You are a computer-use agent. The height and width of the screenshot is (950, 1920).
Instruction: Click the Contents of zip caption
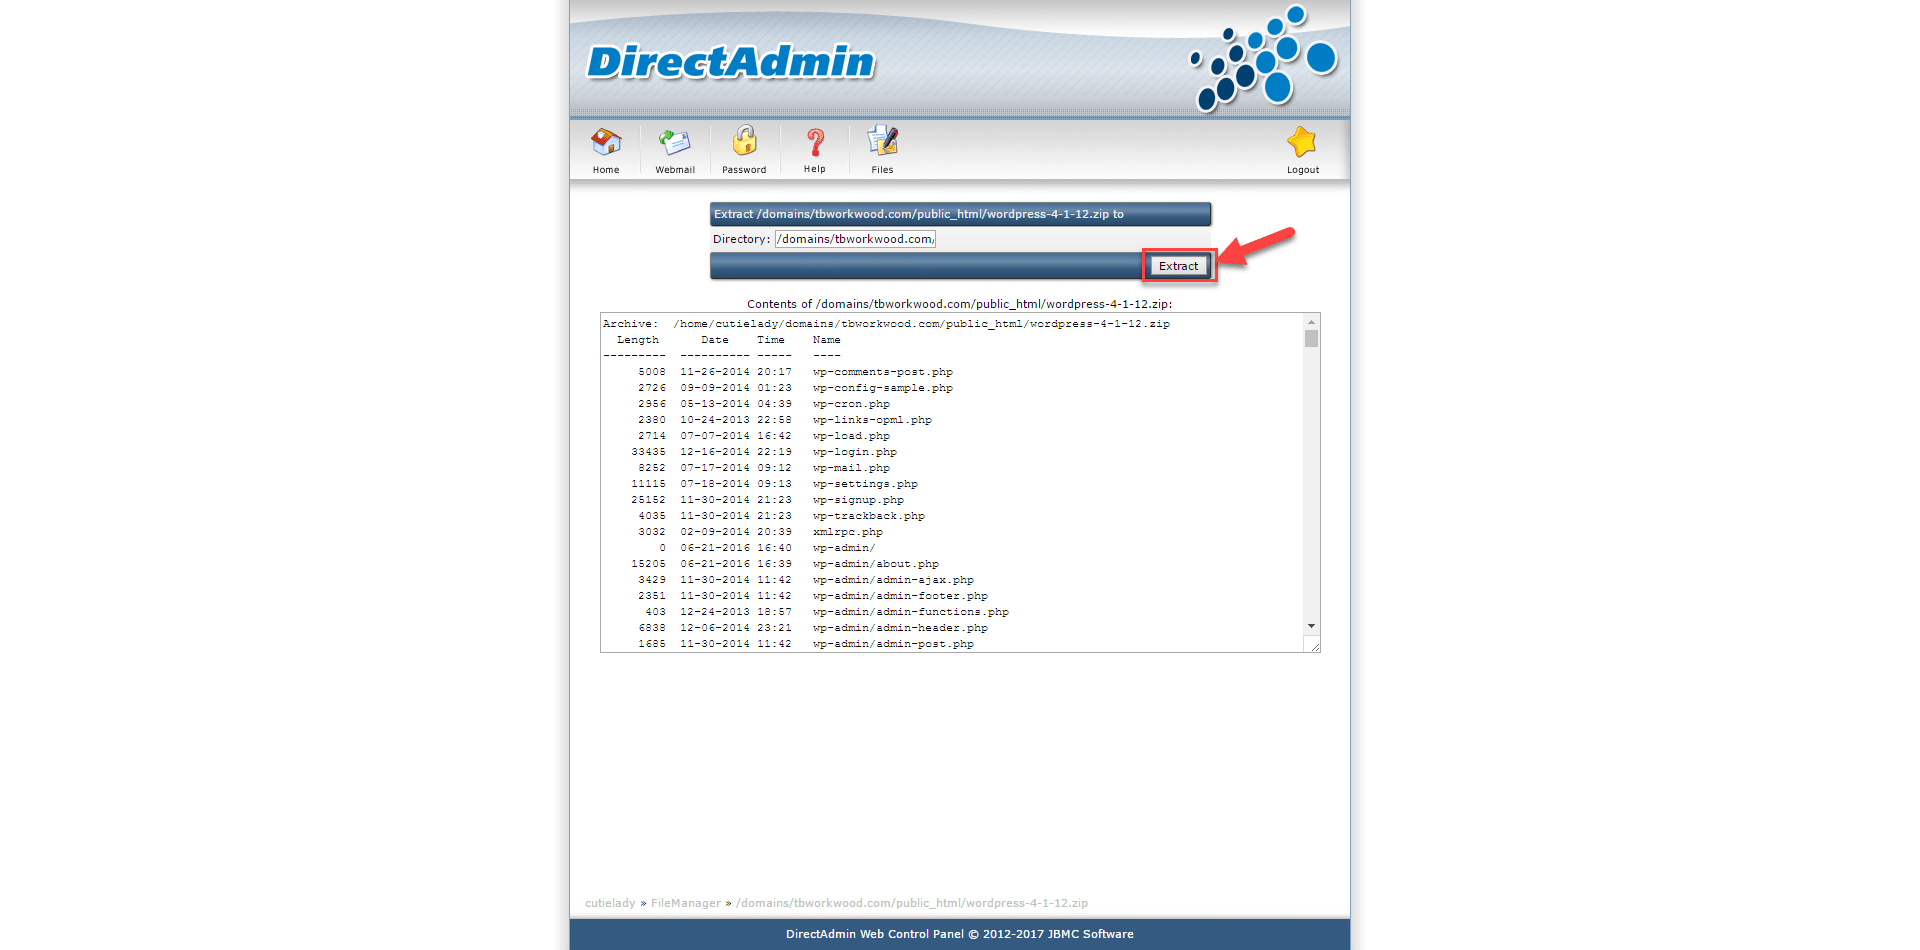(x=960, y=304)
